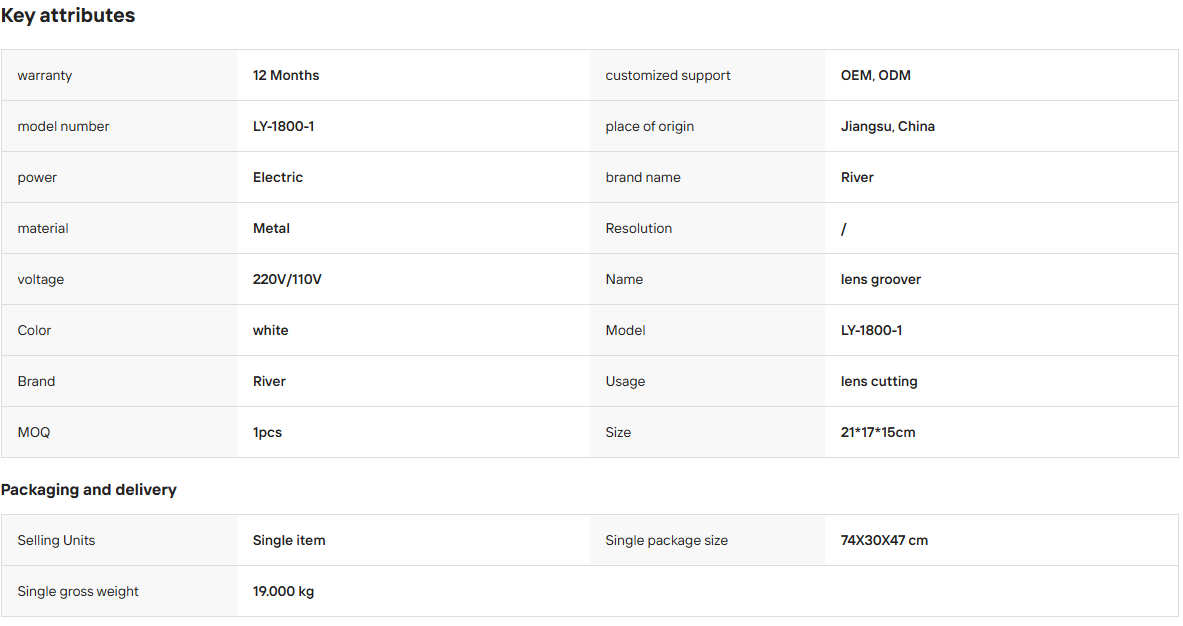Image resolution: width=1183 pixels, height=626 pixels.
Task: Click the LY-1800-1 model number value
Action: click(x=284, y=127)
